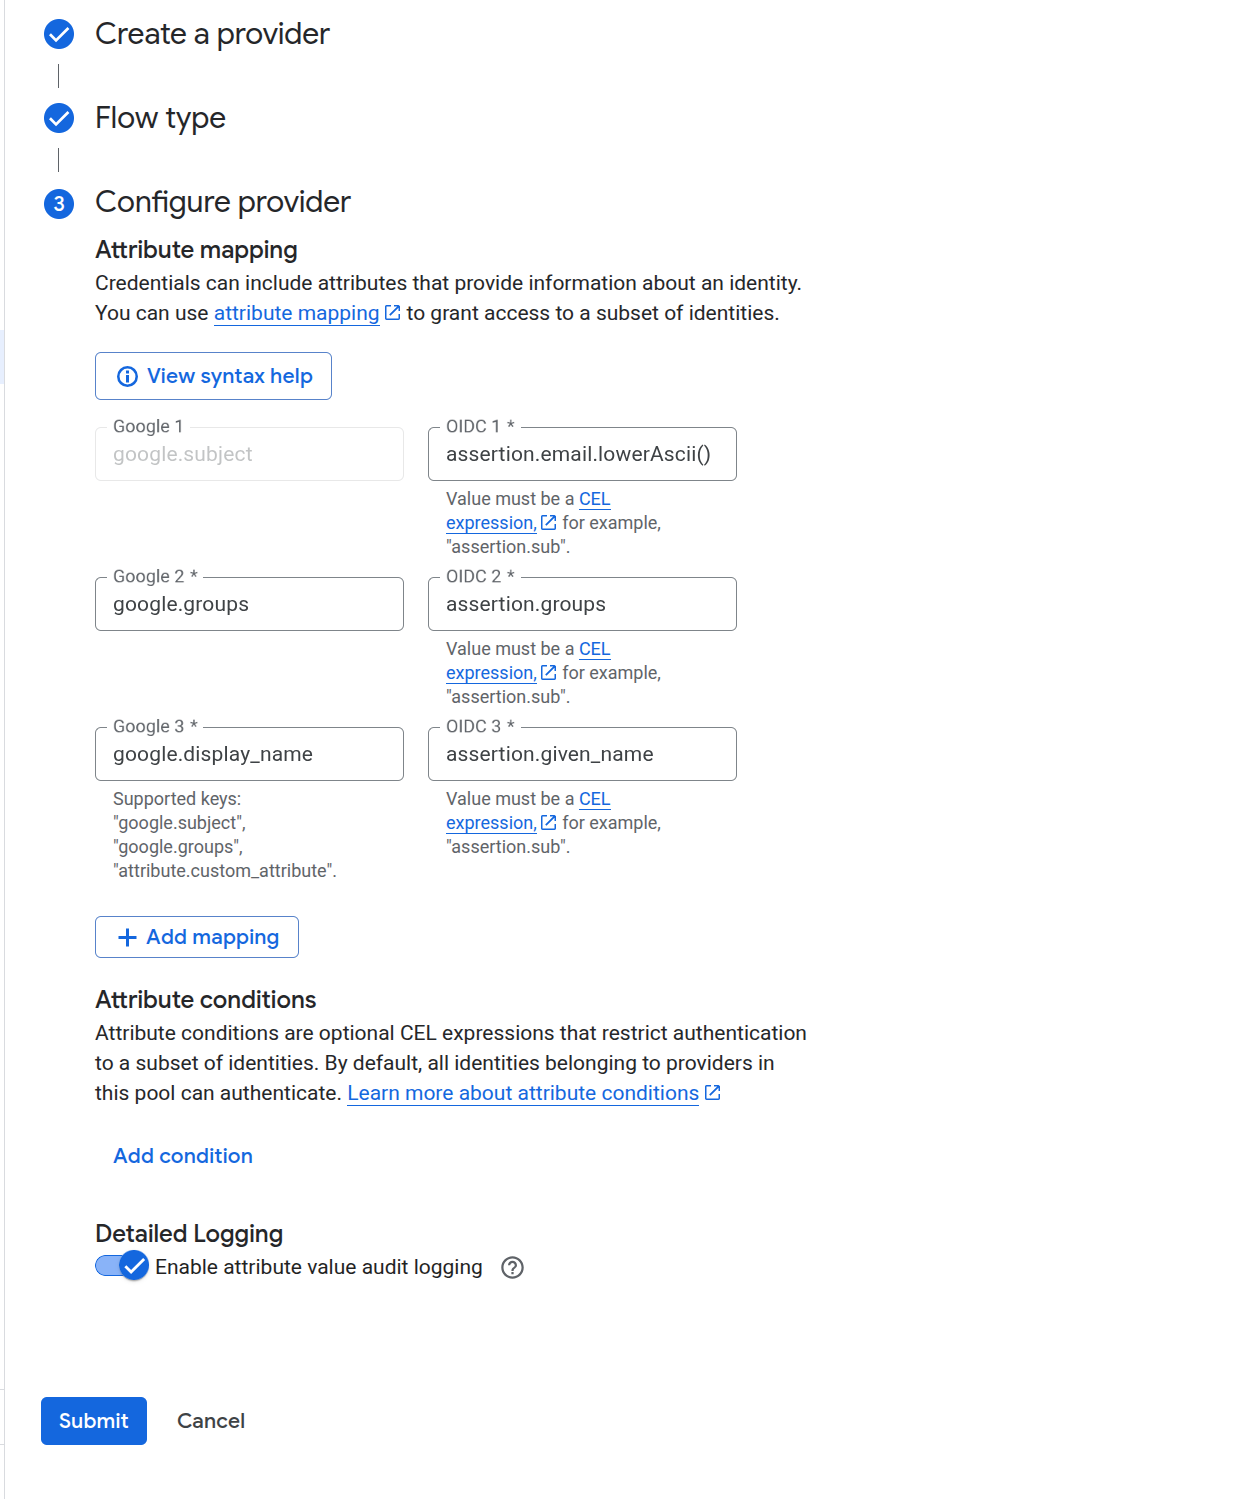Select the Flow type step heading
1236x1499 pixels.
point(159,118)
